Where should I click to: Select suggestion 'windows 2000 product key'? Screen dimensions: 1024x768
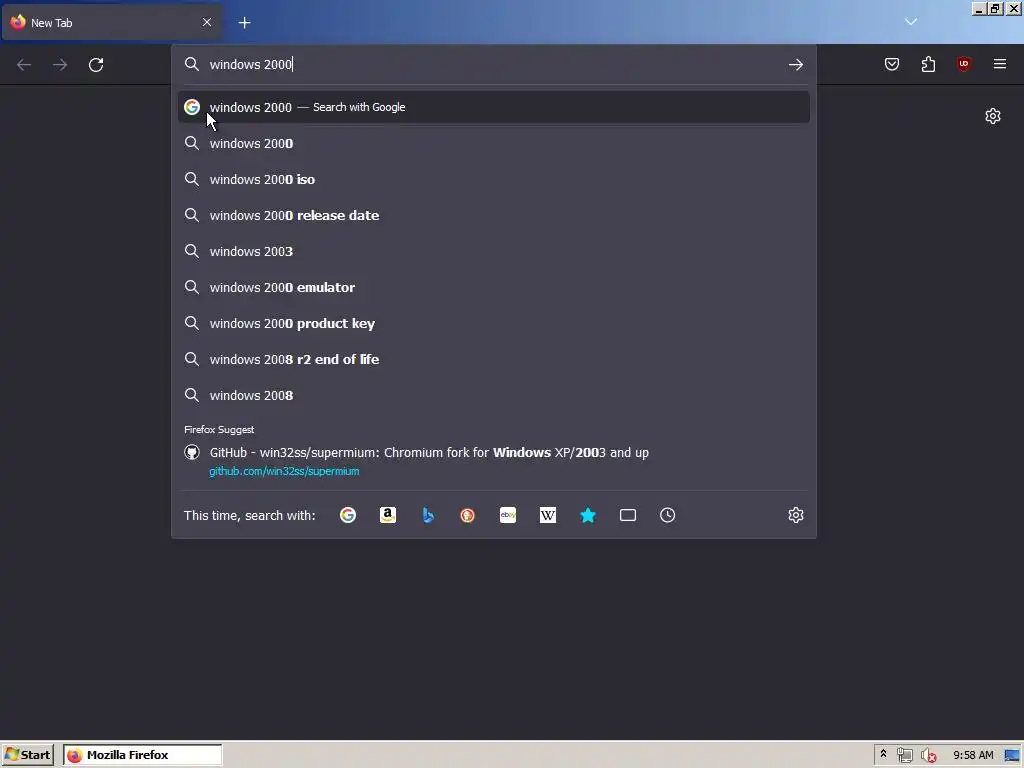pos(494,323)
